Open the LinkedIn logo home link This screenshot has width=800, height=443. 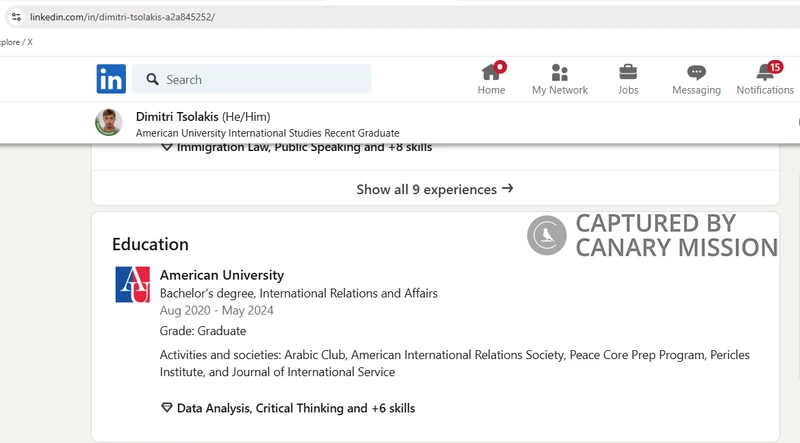click(111, 79)
